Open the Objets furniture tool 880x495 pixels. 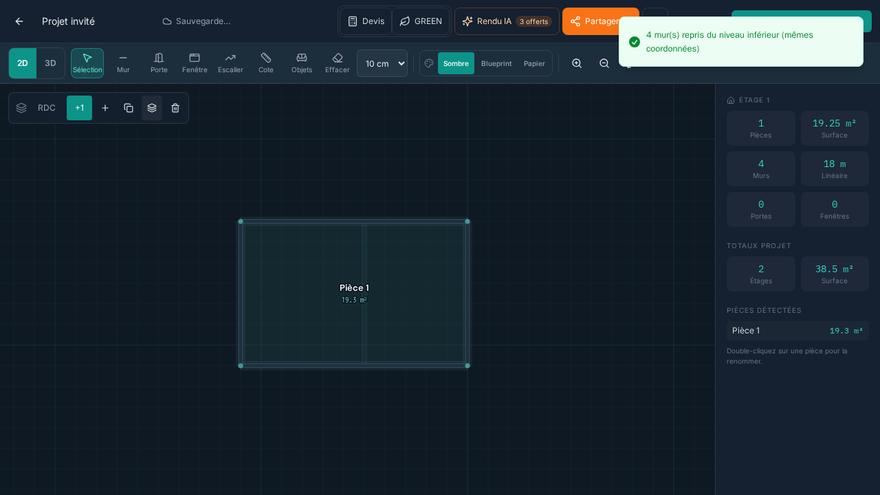[301, 63]
